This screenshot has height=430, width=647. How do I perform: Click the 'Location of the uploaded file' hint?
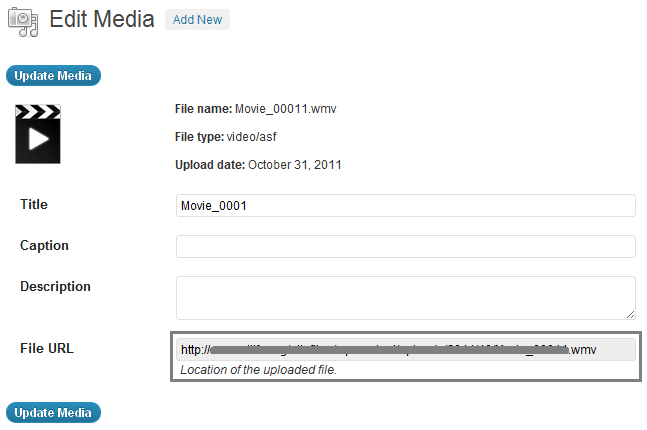click(258, 370)
